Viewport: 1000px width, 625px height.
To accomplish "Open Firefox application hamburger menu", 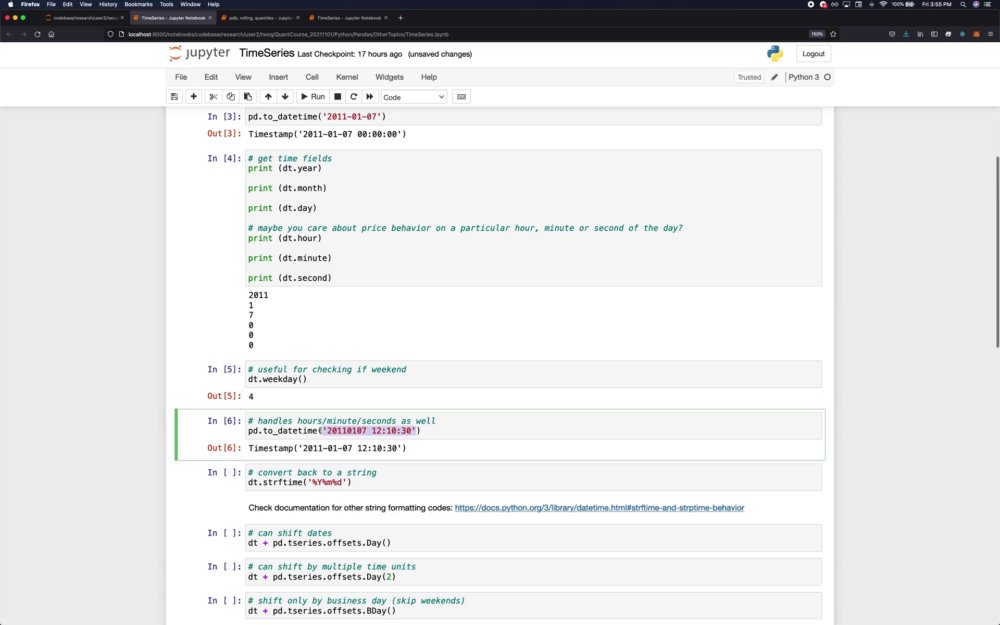I will (990, 34).
